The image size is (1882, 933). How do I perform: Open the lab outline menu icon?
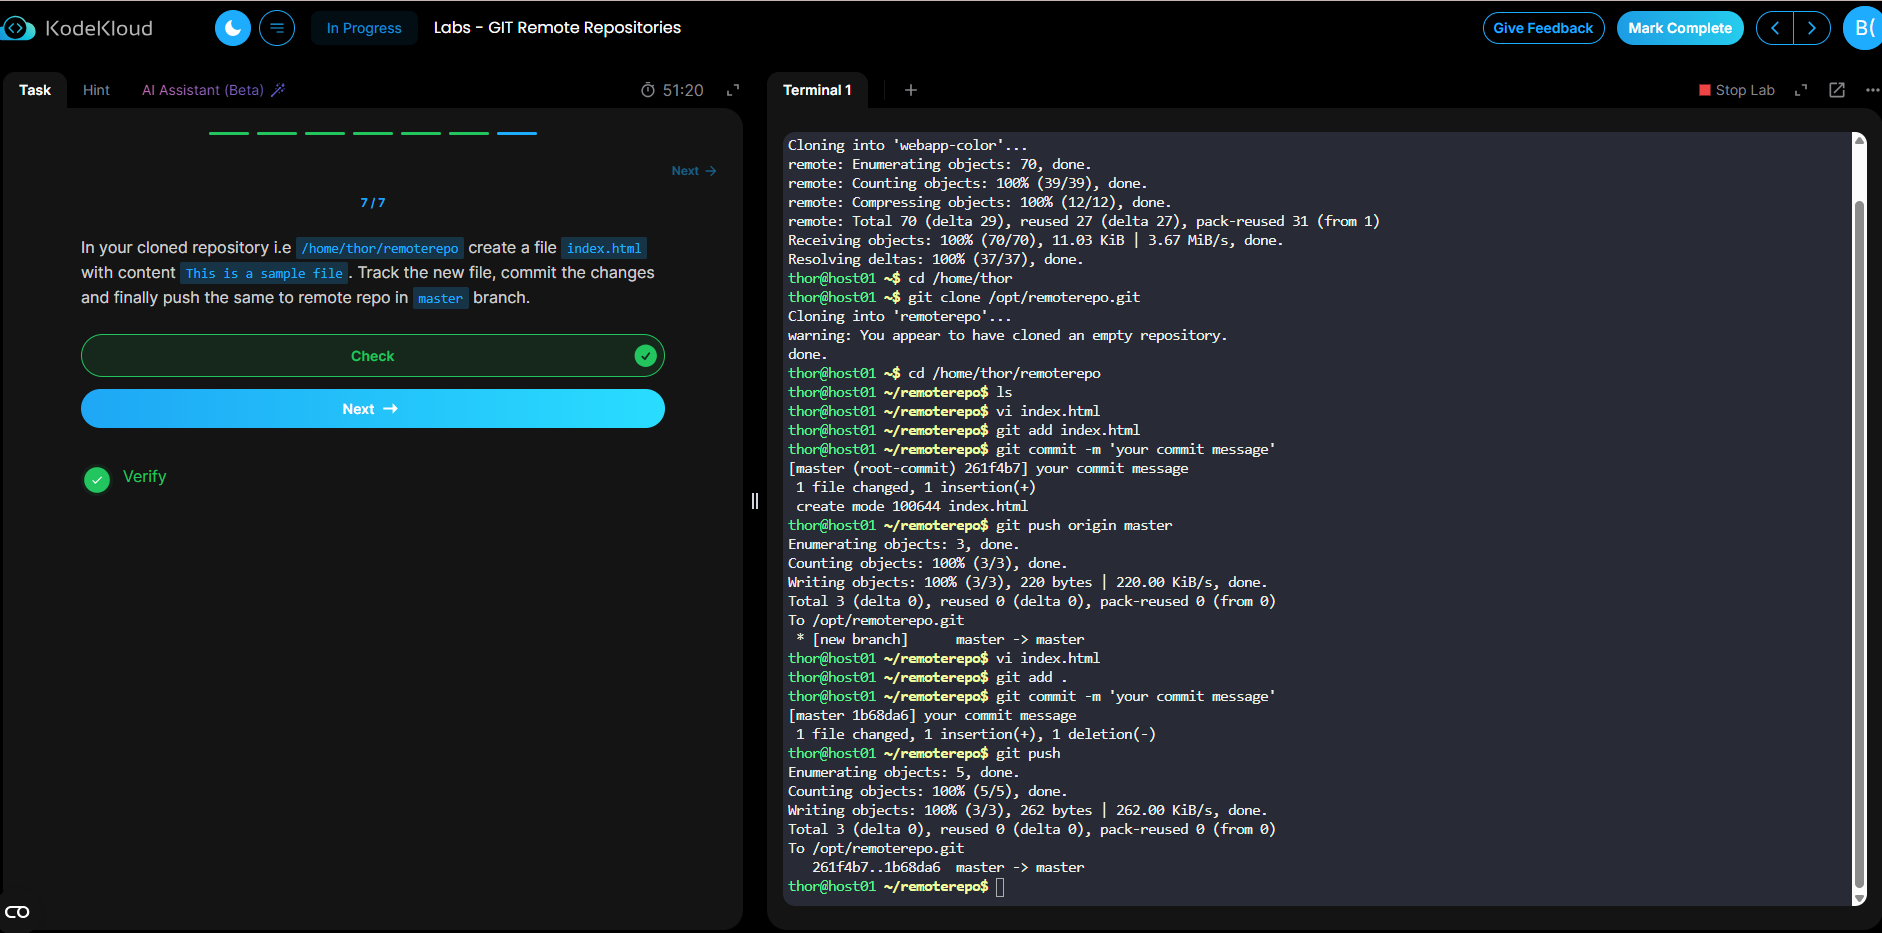point(277,28)
